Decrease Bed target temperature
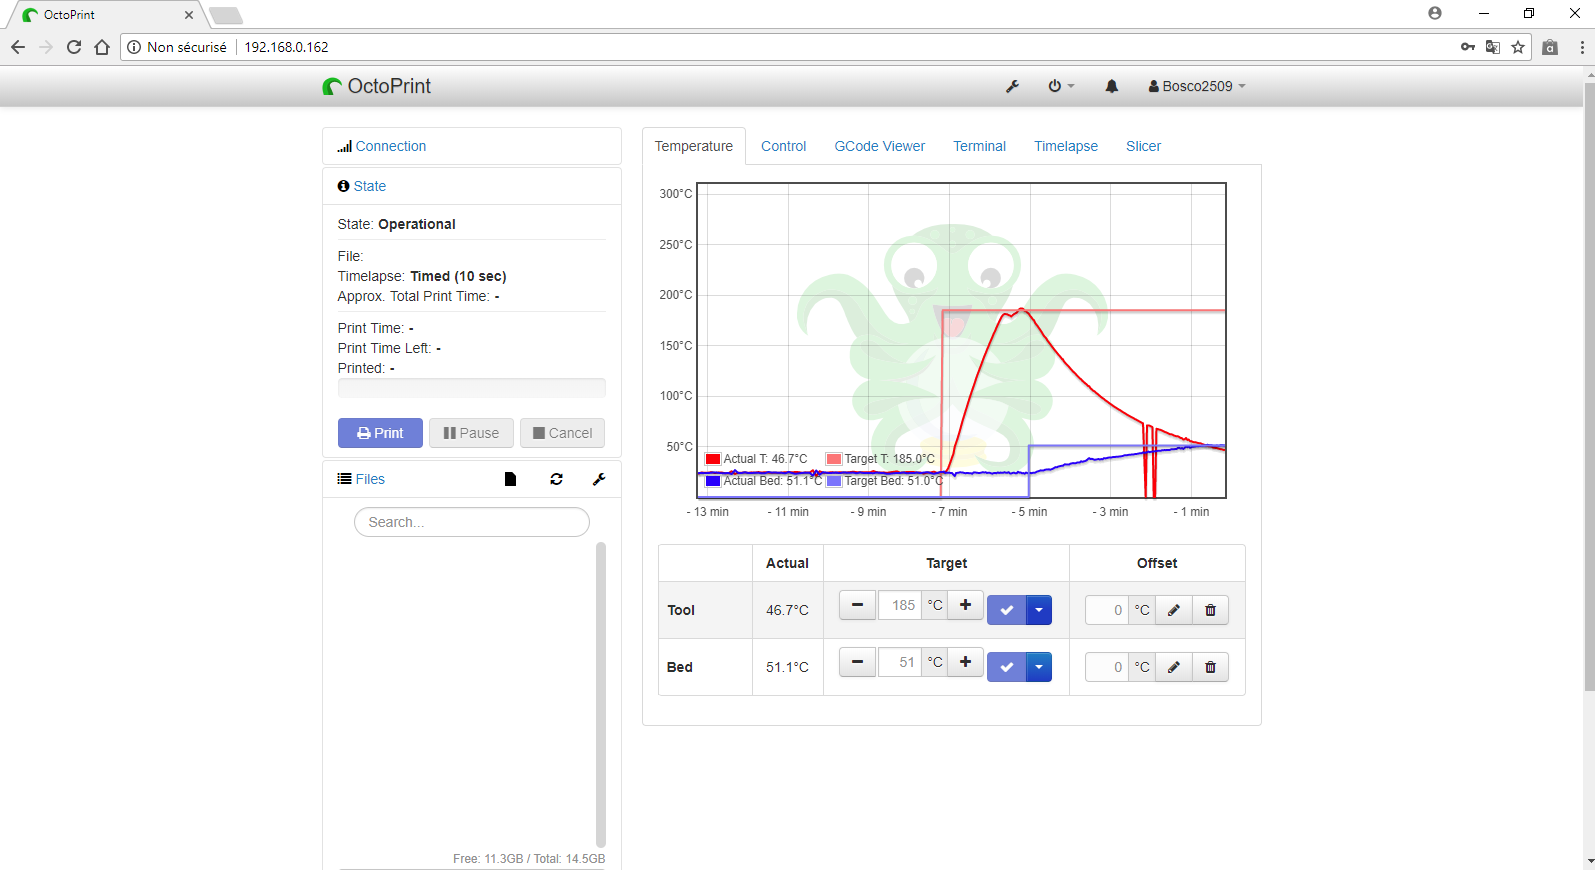This screenshot has height=870, width=1595. [857, 662]
